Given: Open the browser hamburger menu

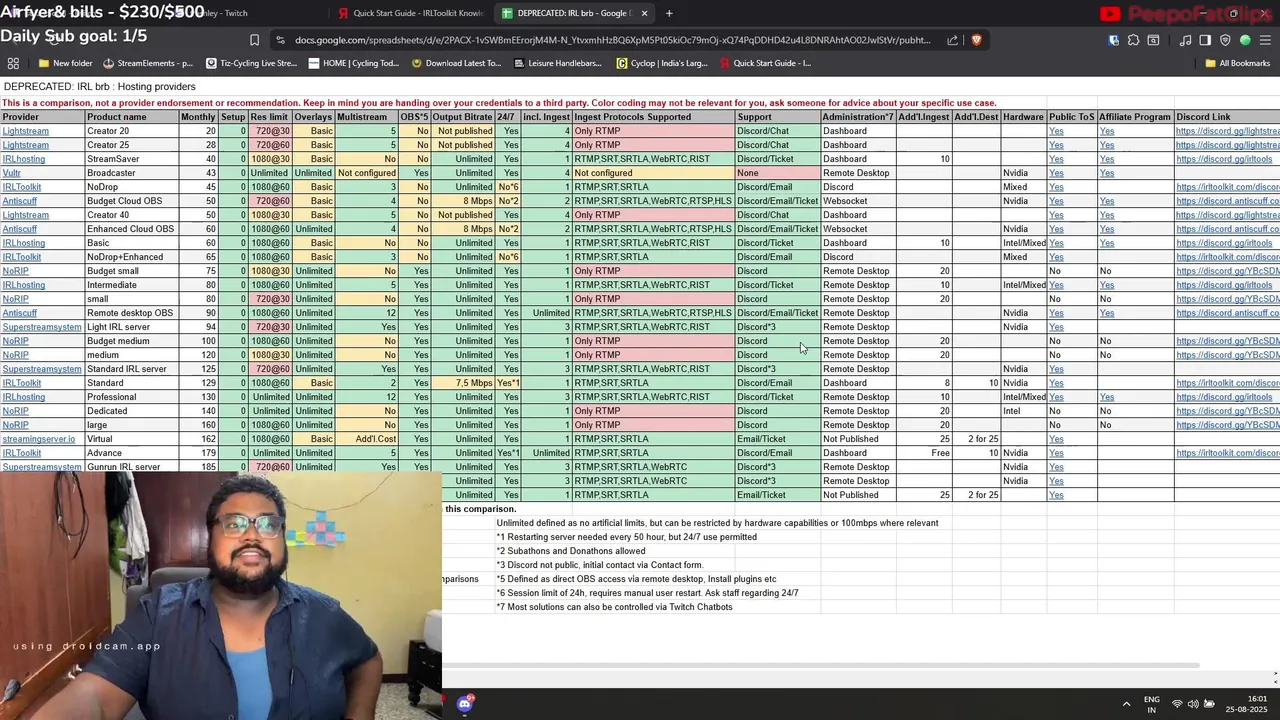Looking at the screenshot, I should [x=1266, y=40].
